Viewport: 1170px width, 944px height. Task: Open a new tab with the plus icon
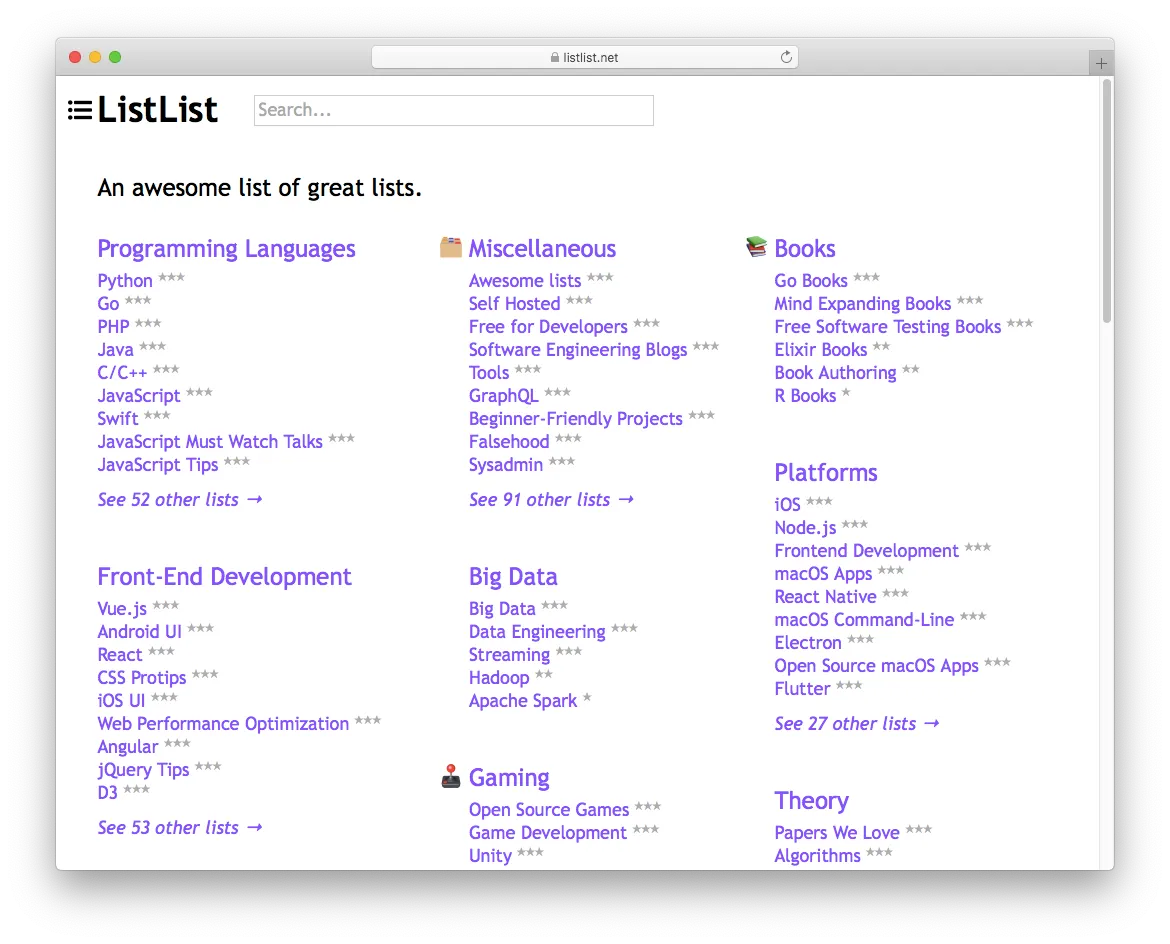[x=1100, y=62]
